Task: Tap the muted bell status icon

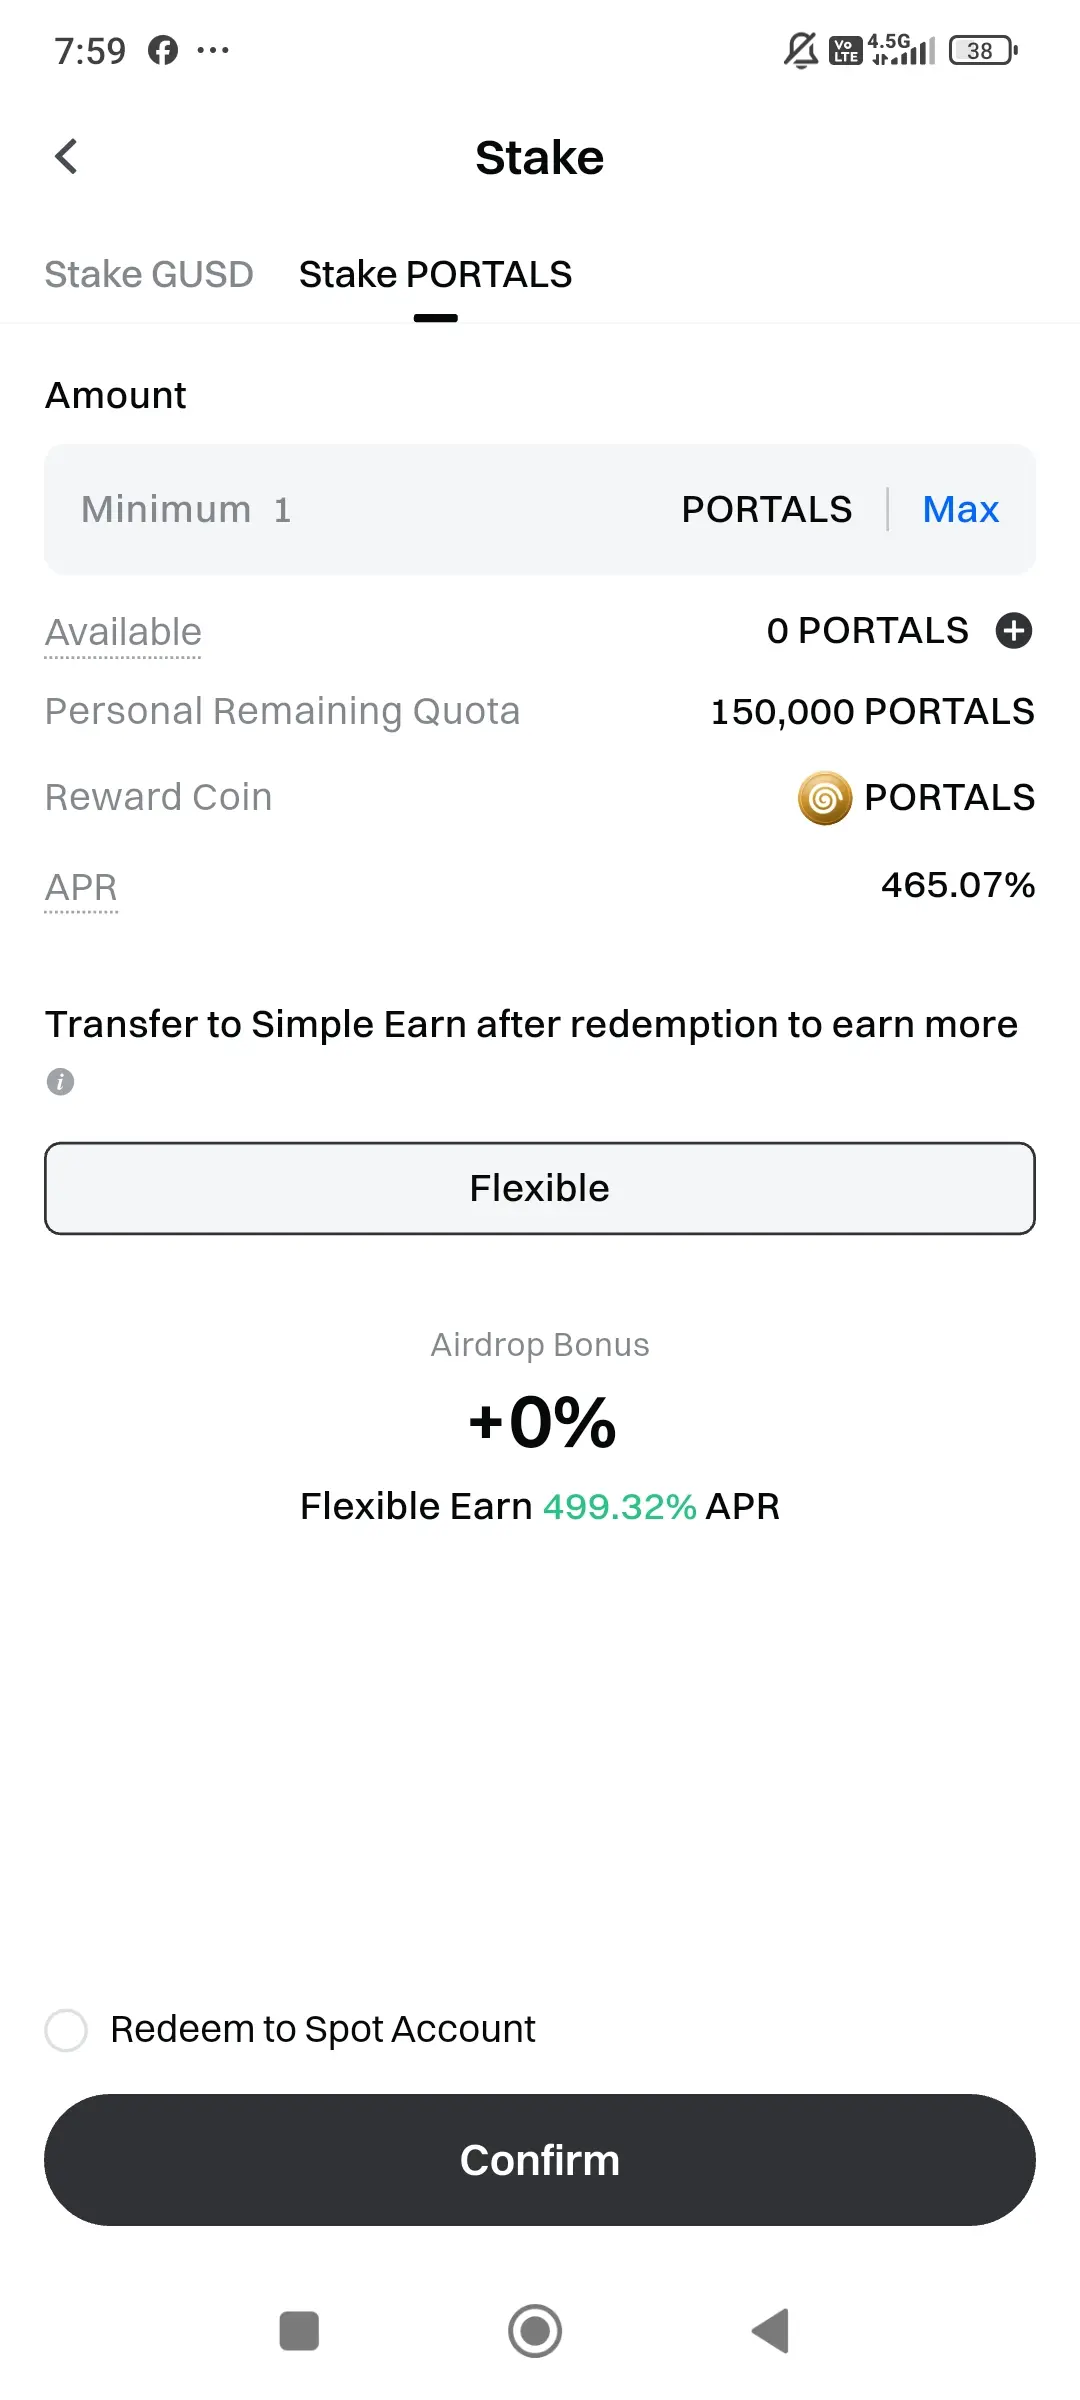Action: [x=801, y=50]
